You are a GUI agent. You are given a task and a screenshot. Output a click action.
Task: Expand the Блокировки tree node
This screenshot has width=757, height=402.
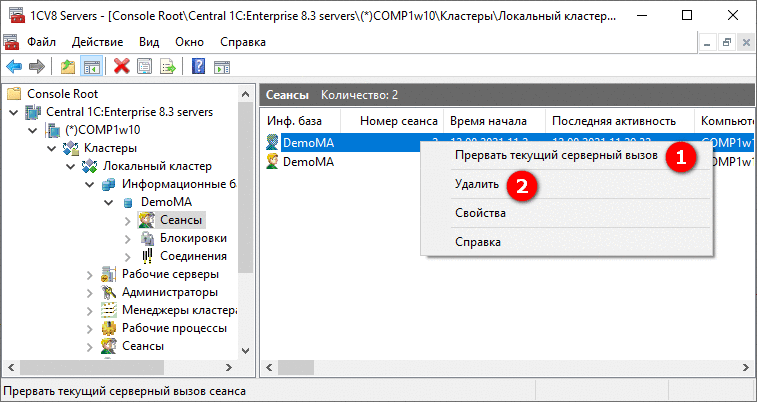point(128,238)
